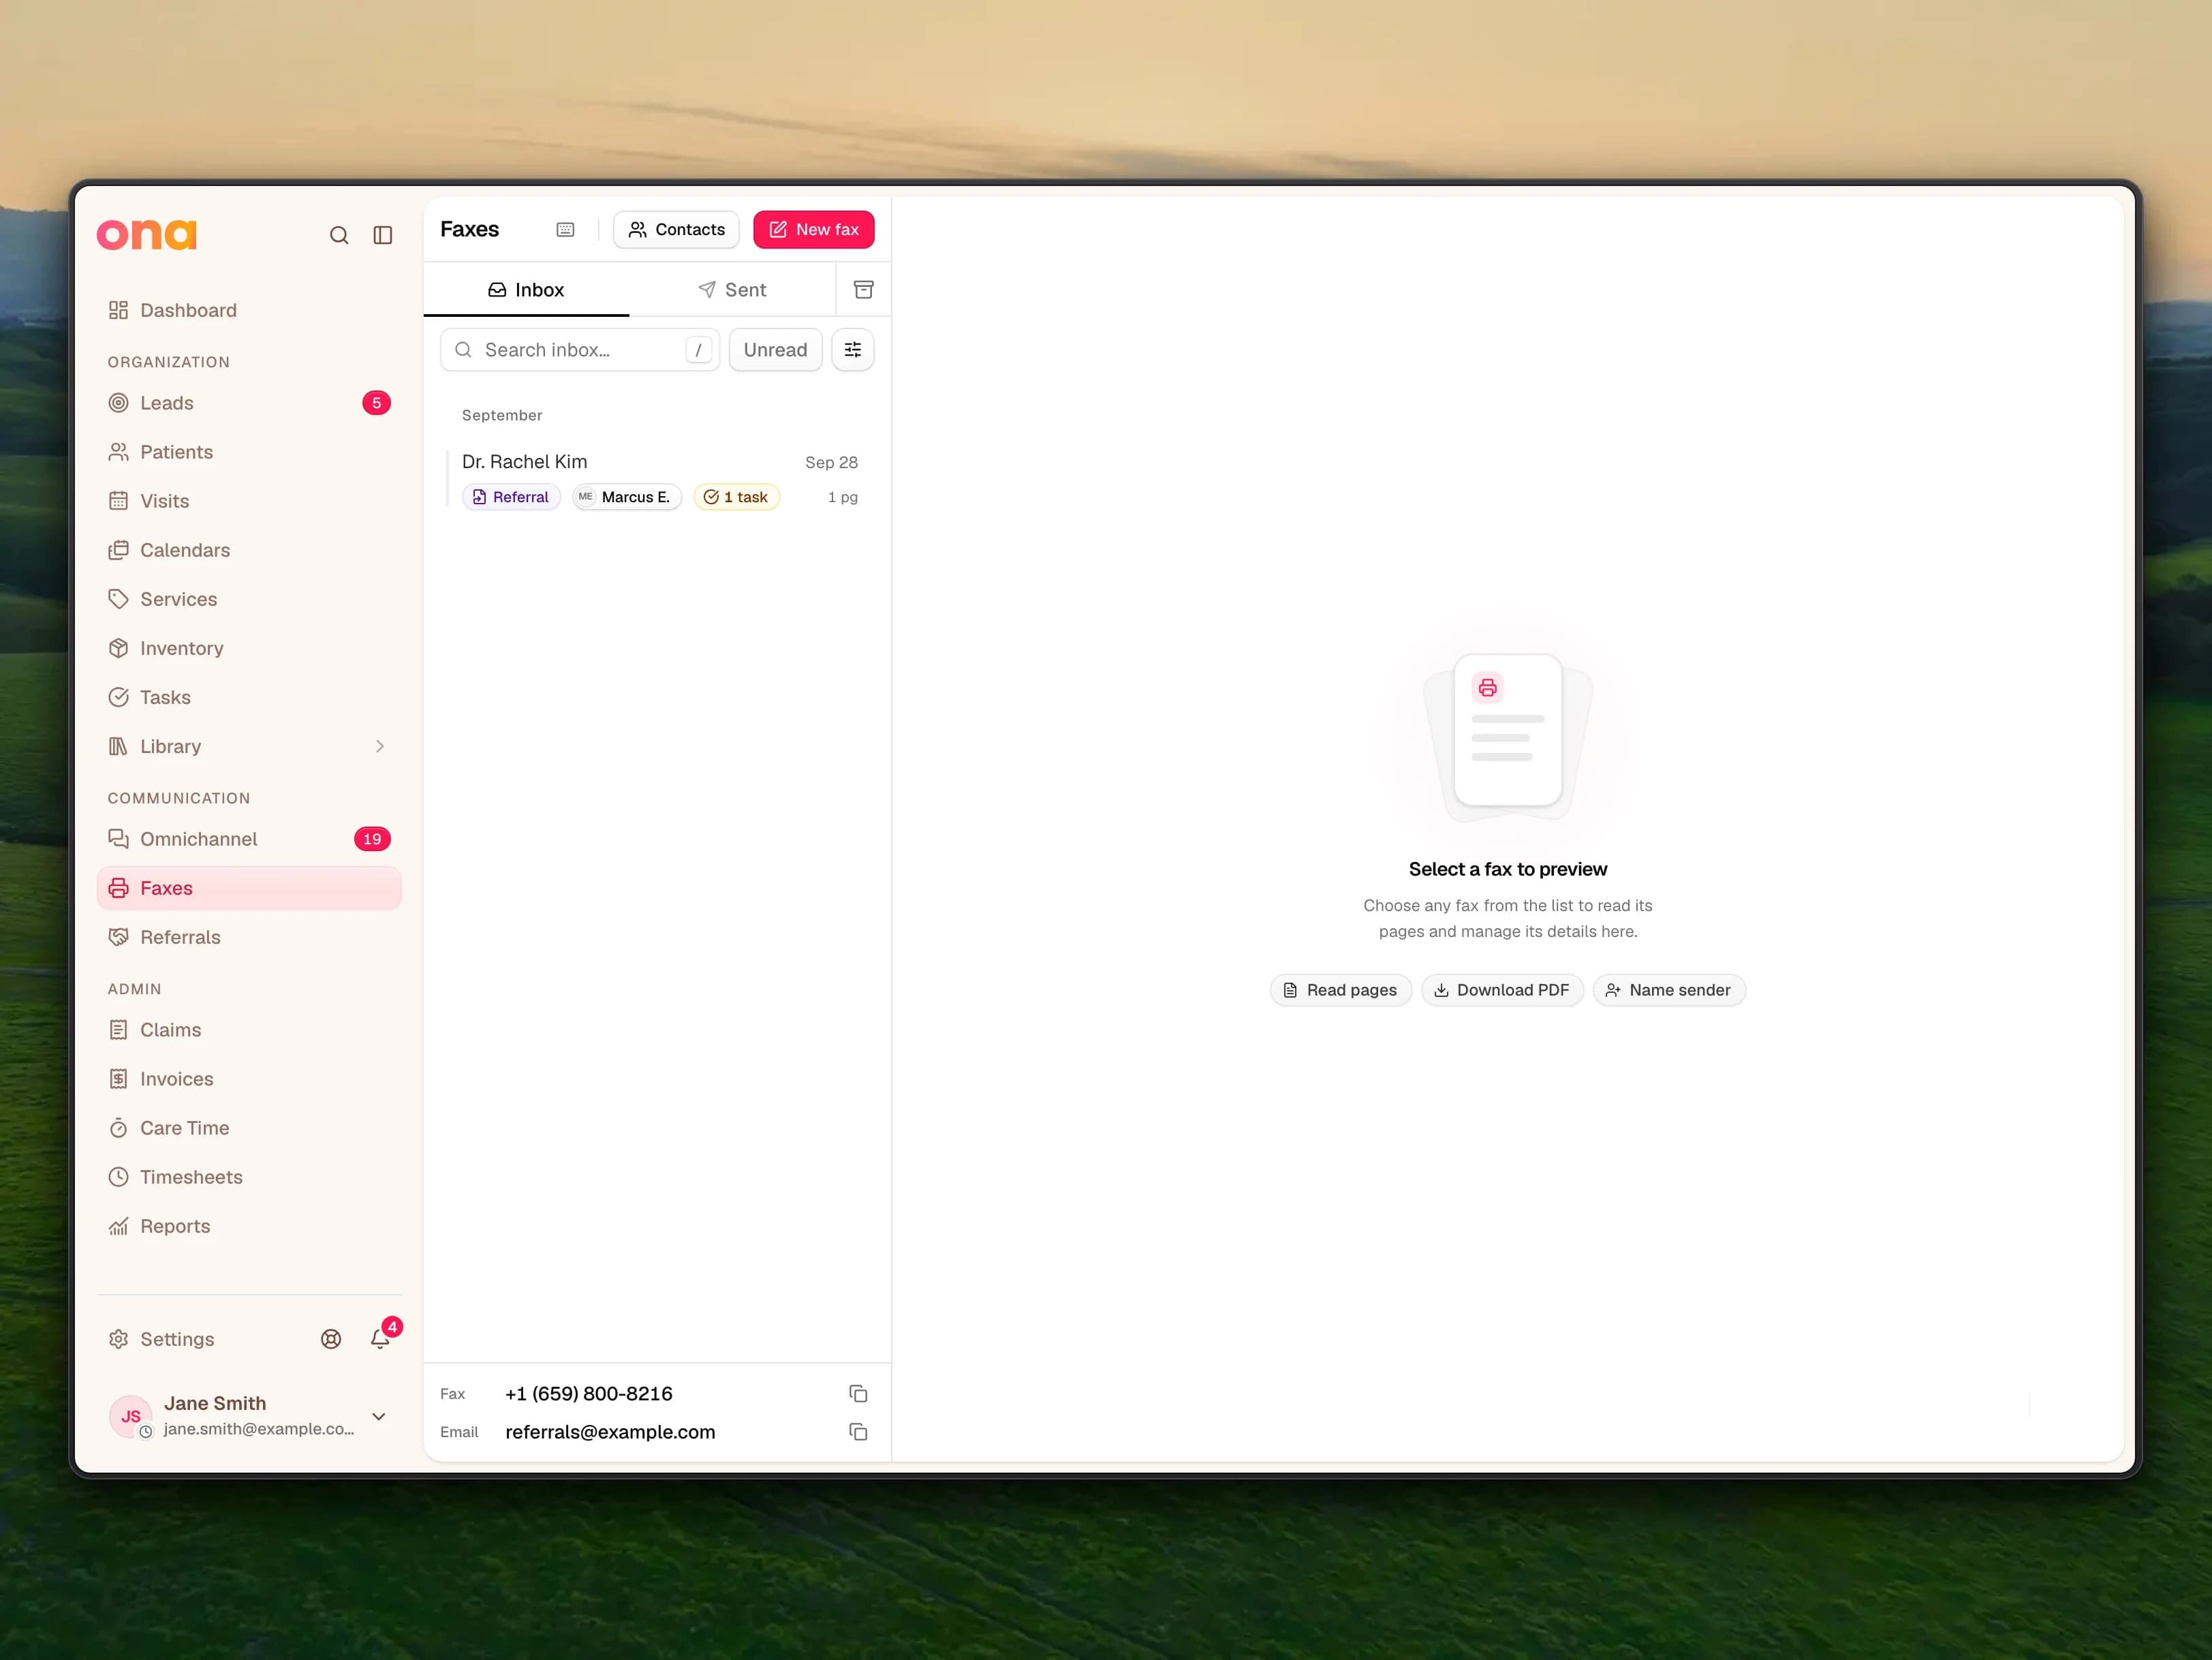Open the Contacts button
2212x1660 pixels.
point(676,230)
